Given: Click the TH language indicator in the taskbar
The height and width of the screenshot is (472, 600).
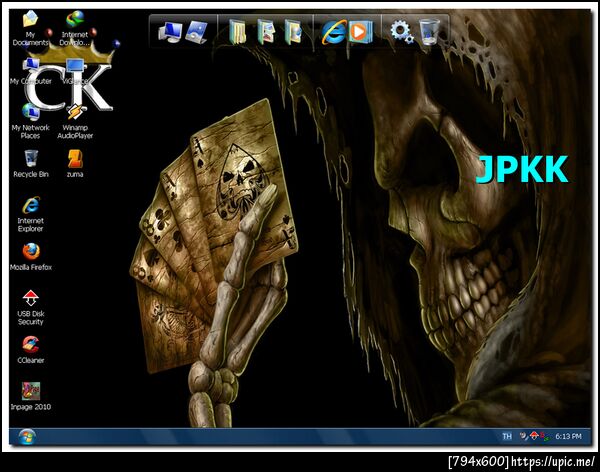Looking at the screenshot, I should (x=507, y=436).
